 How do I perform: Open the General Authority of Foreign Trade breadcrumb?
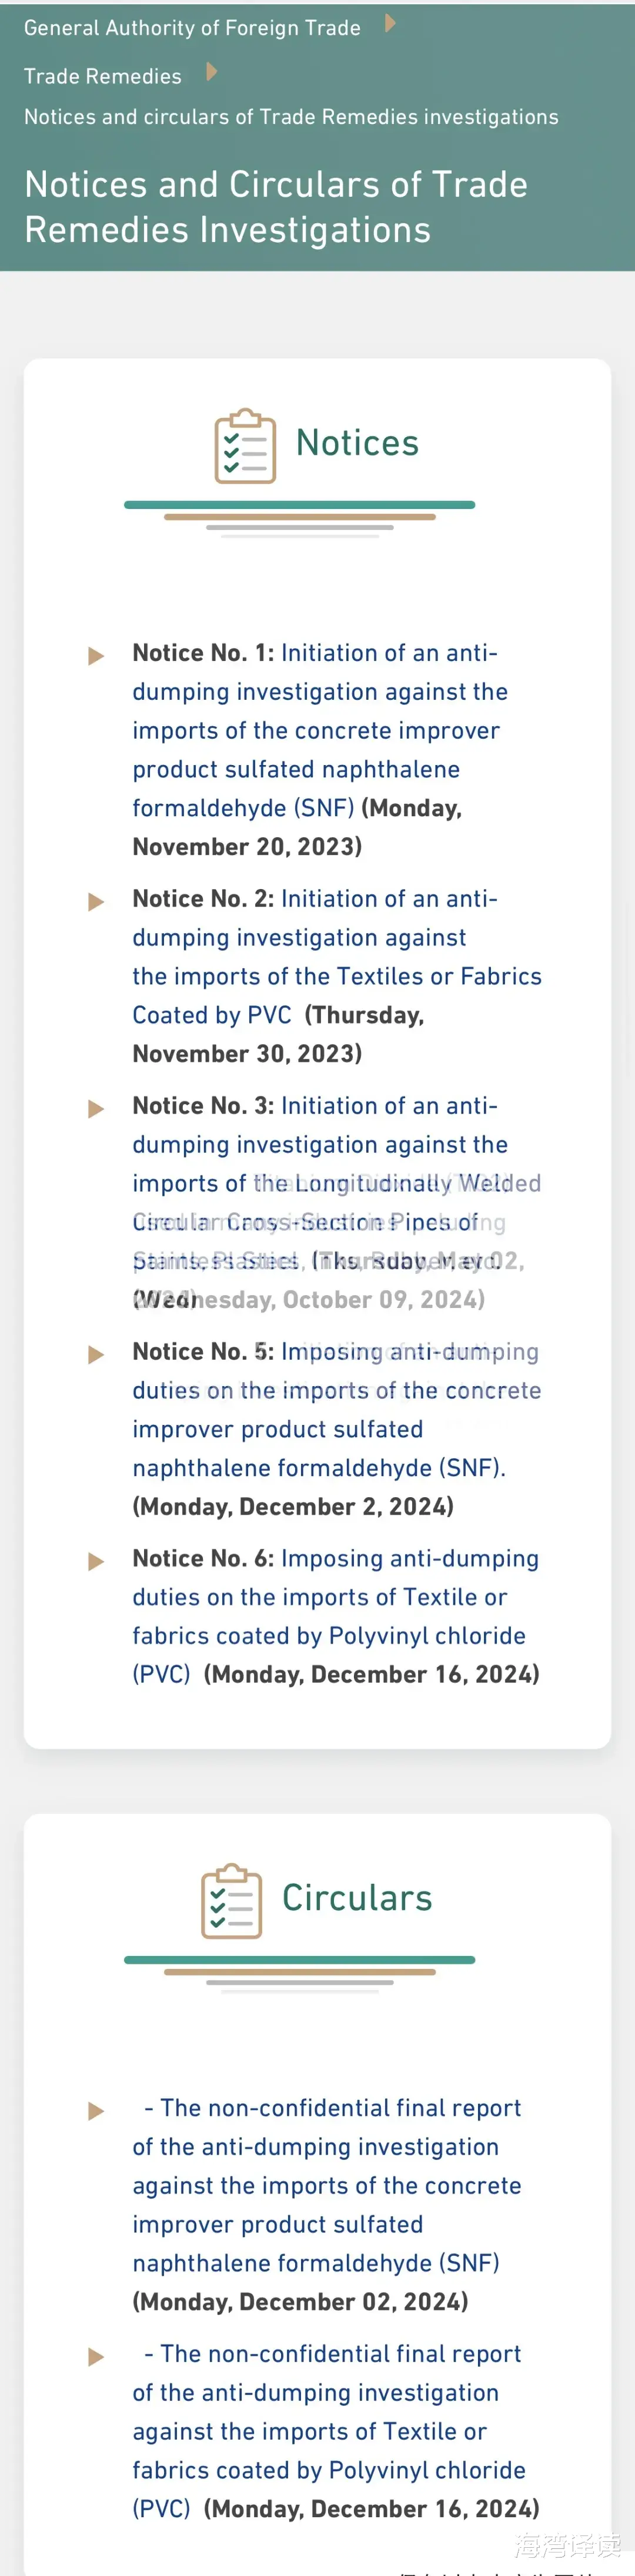click(192, 28)
